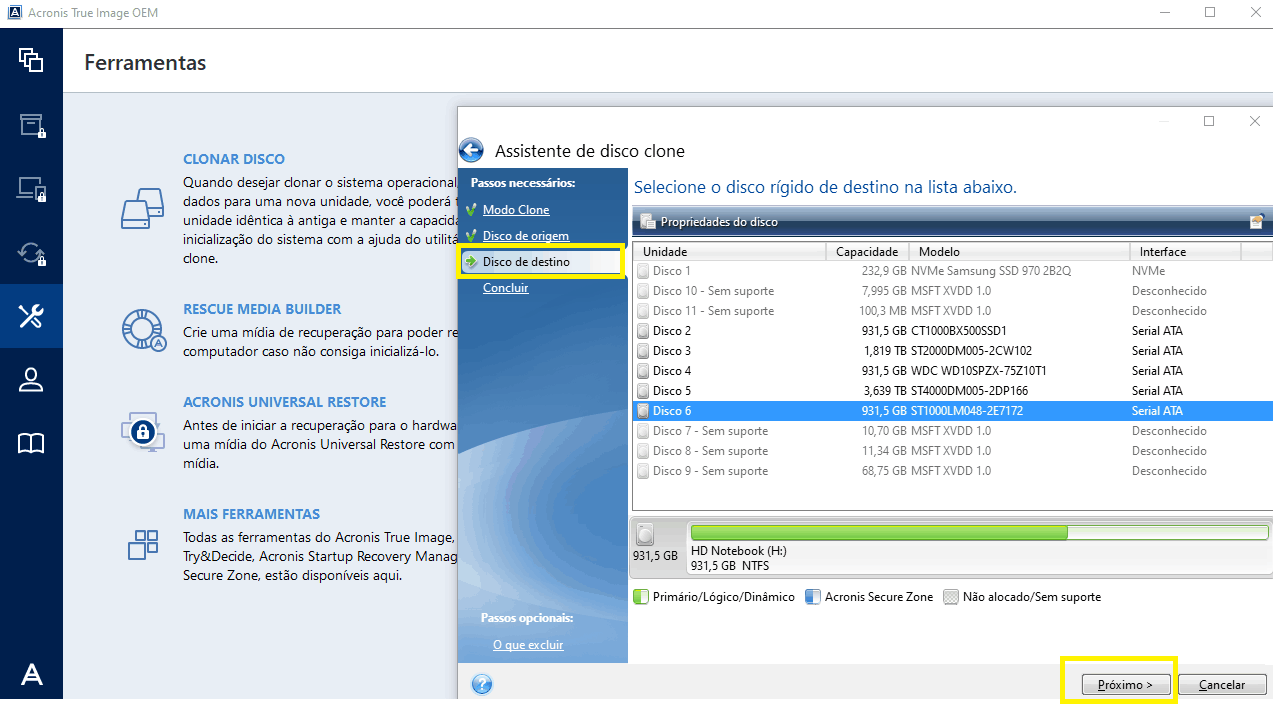Click the disk properties icon in header bar

click(x=647, y=221)
